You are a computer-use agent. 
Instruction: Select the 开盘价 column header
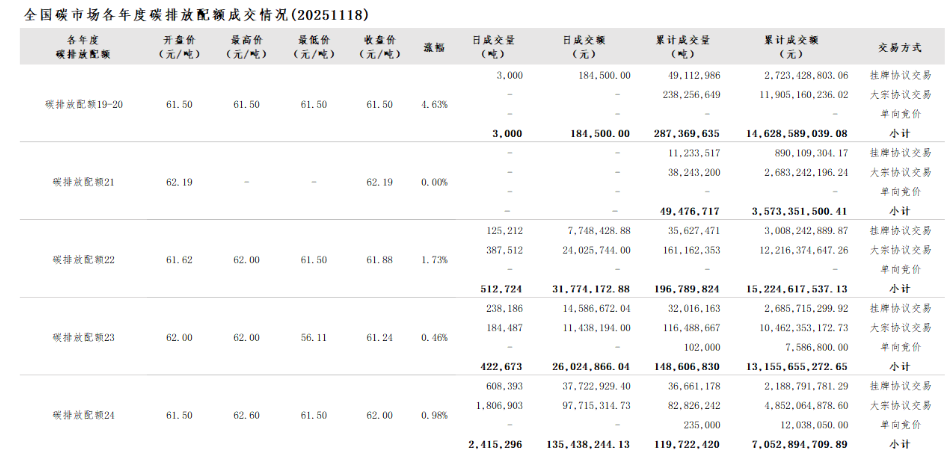click(180, 46)
